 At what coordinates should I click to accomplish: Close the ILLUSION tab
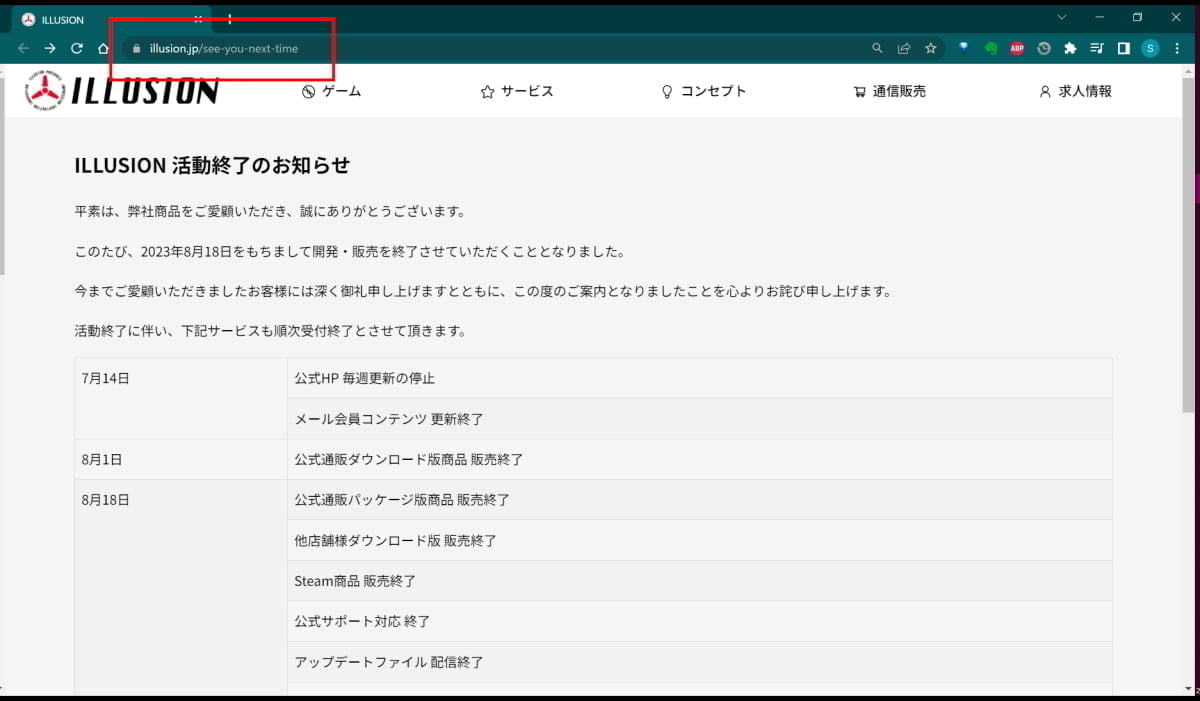pos(198,19)
